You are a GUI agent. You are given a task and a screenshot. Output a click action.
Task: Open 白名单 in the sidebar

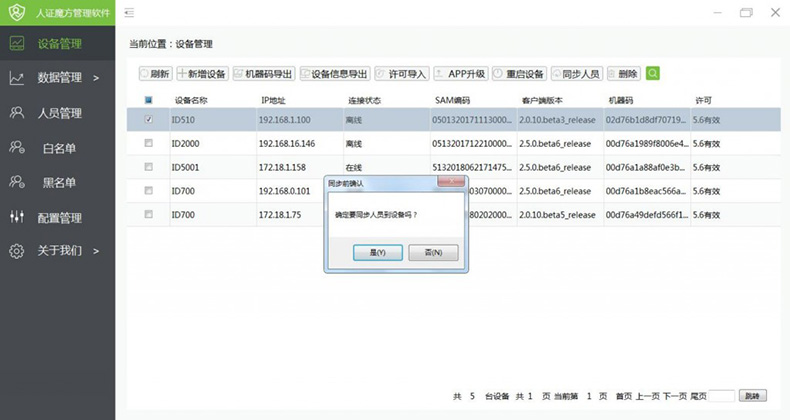click(x=59, y=148)
